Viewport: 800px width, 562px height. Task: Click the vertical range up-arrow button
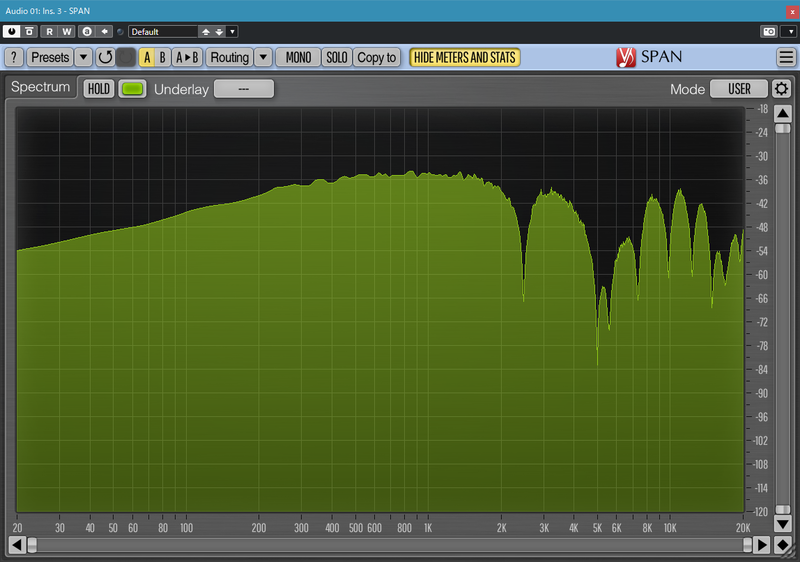pyautogui.click(x=783, y=113)
